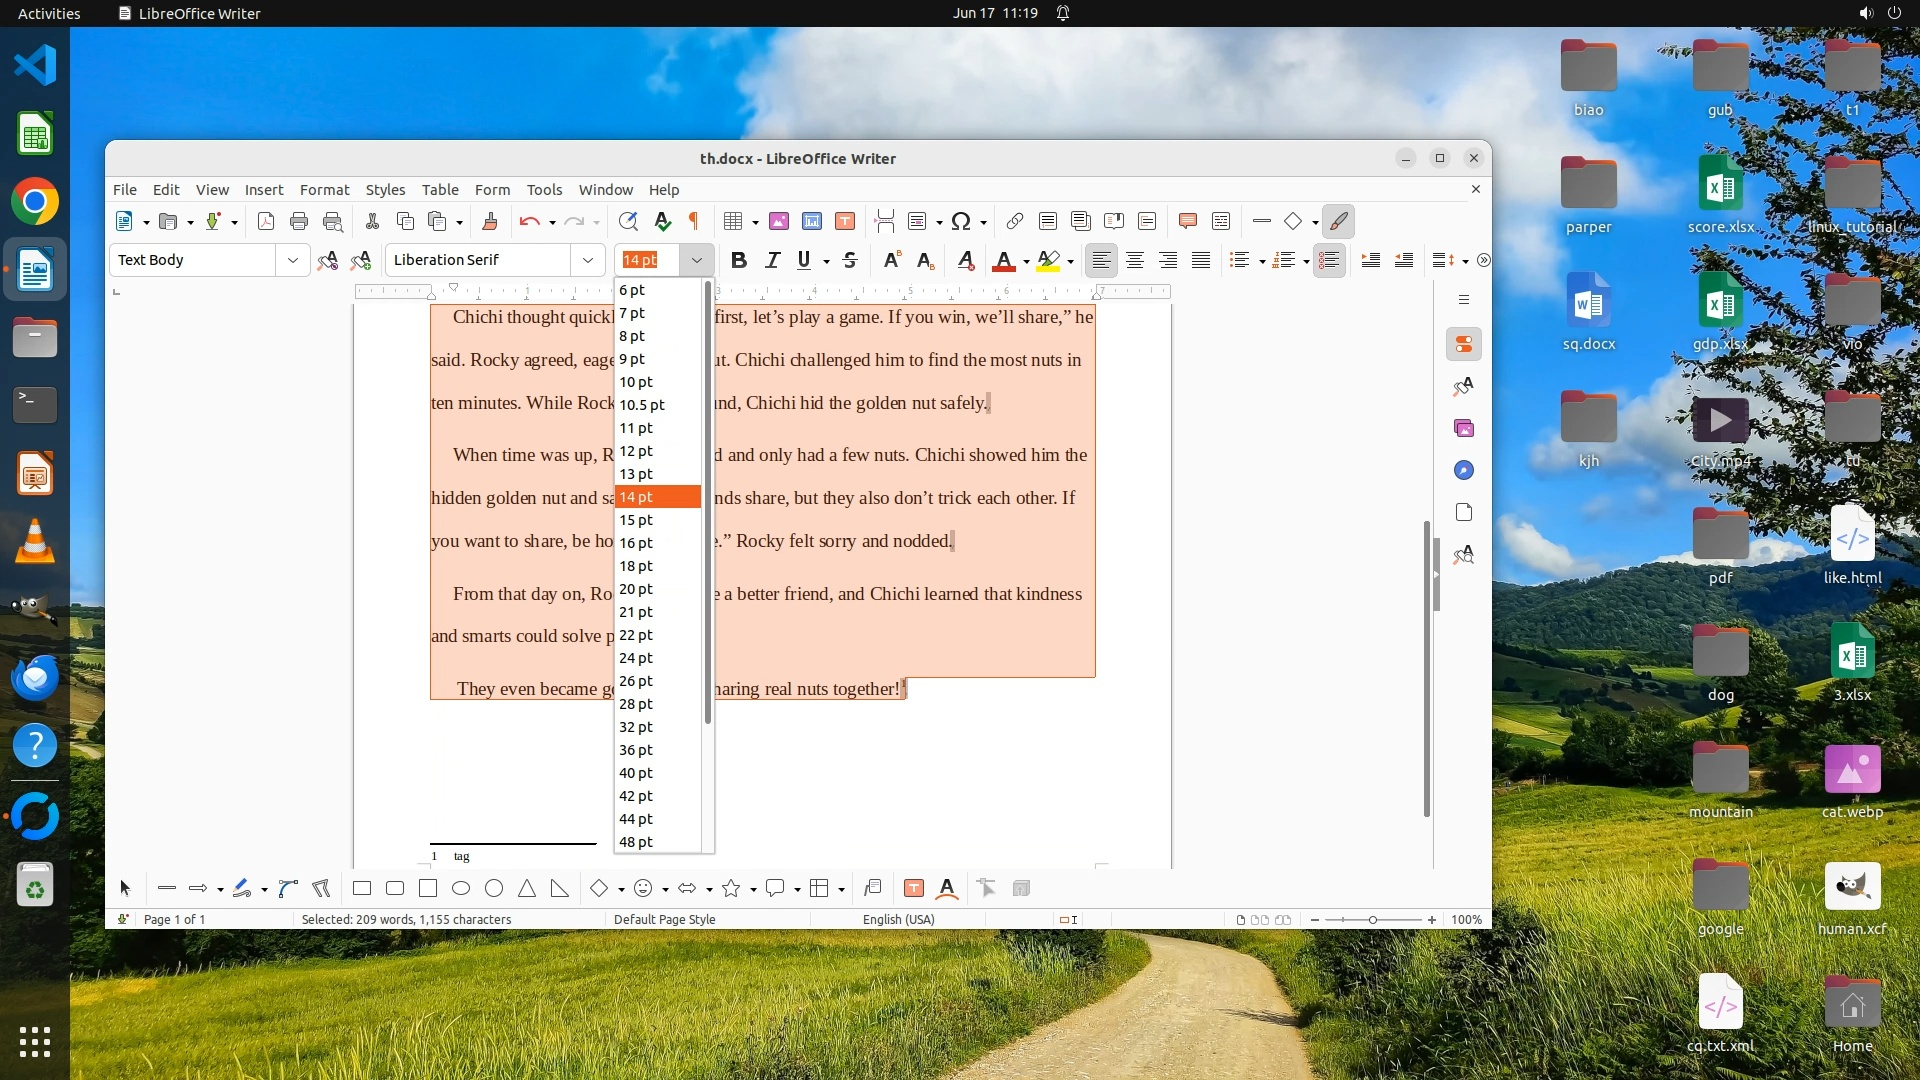Click the Strikethrough formatting icon
The image size is (1920, 1080).
(850, 260)
